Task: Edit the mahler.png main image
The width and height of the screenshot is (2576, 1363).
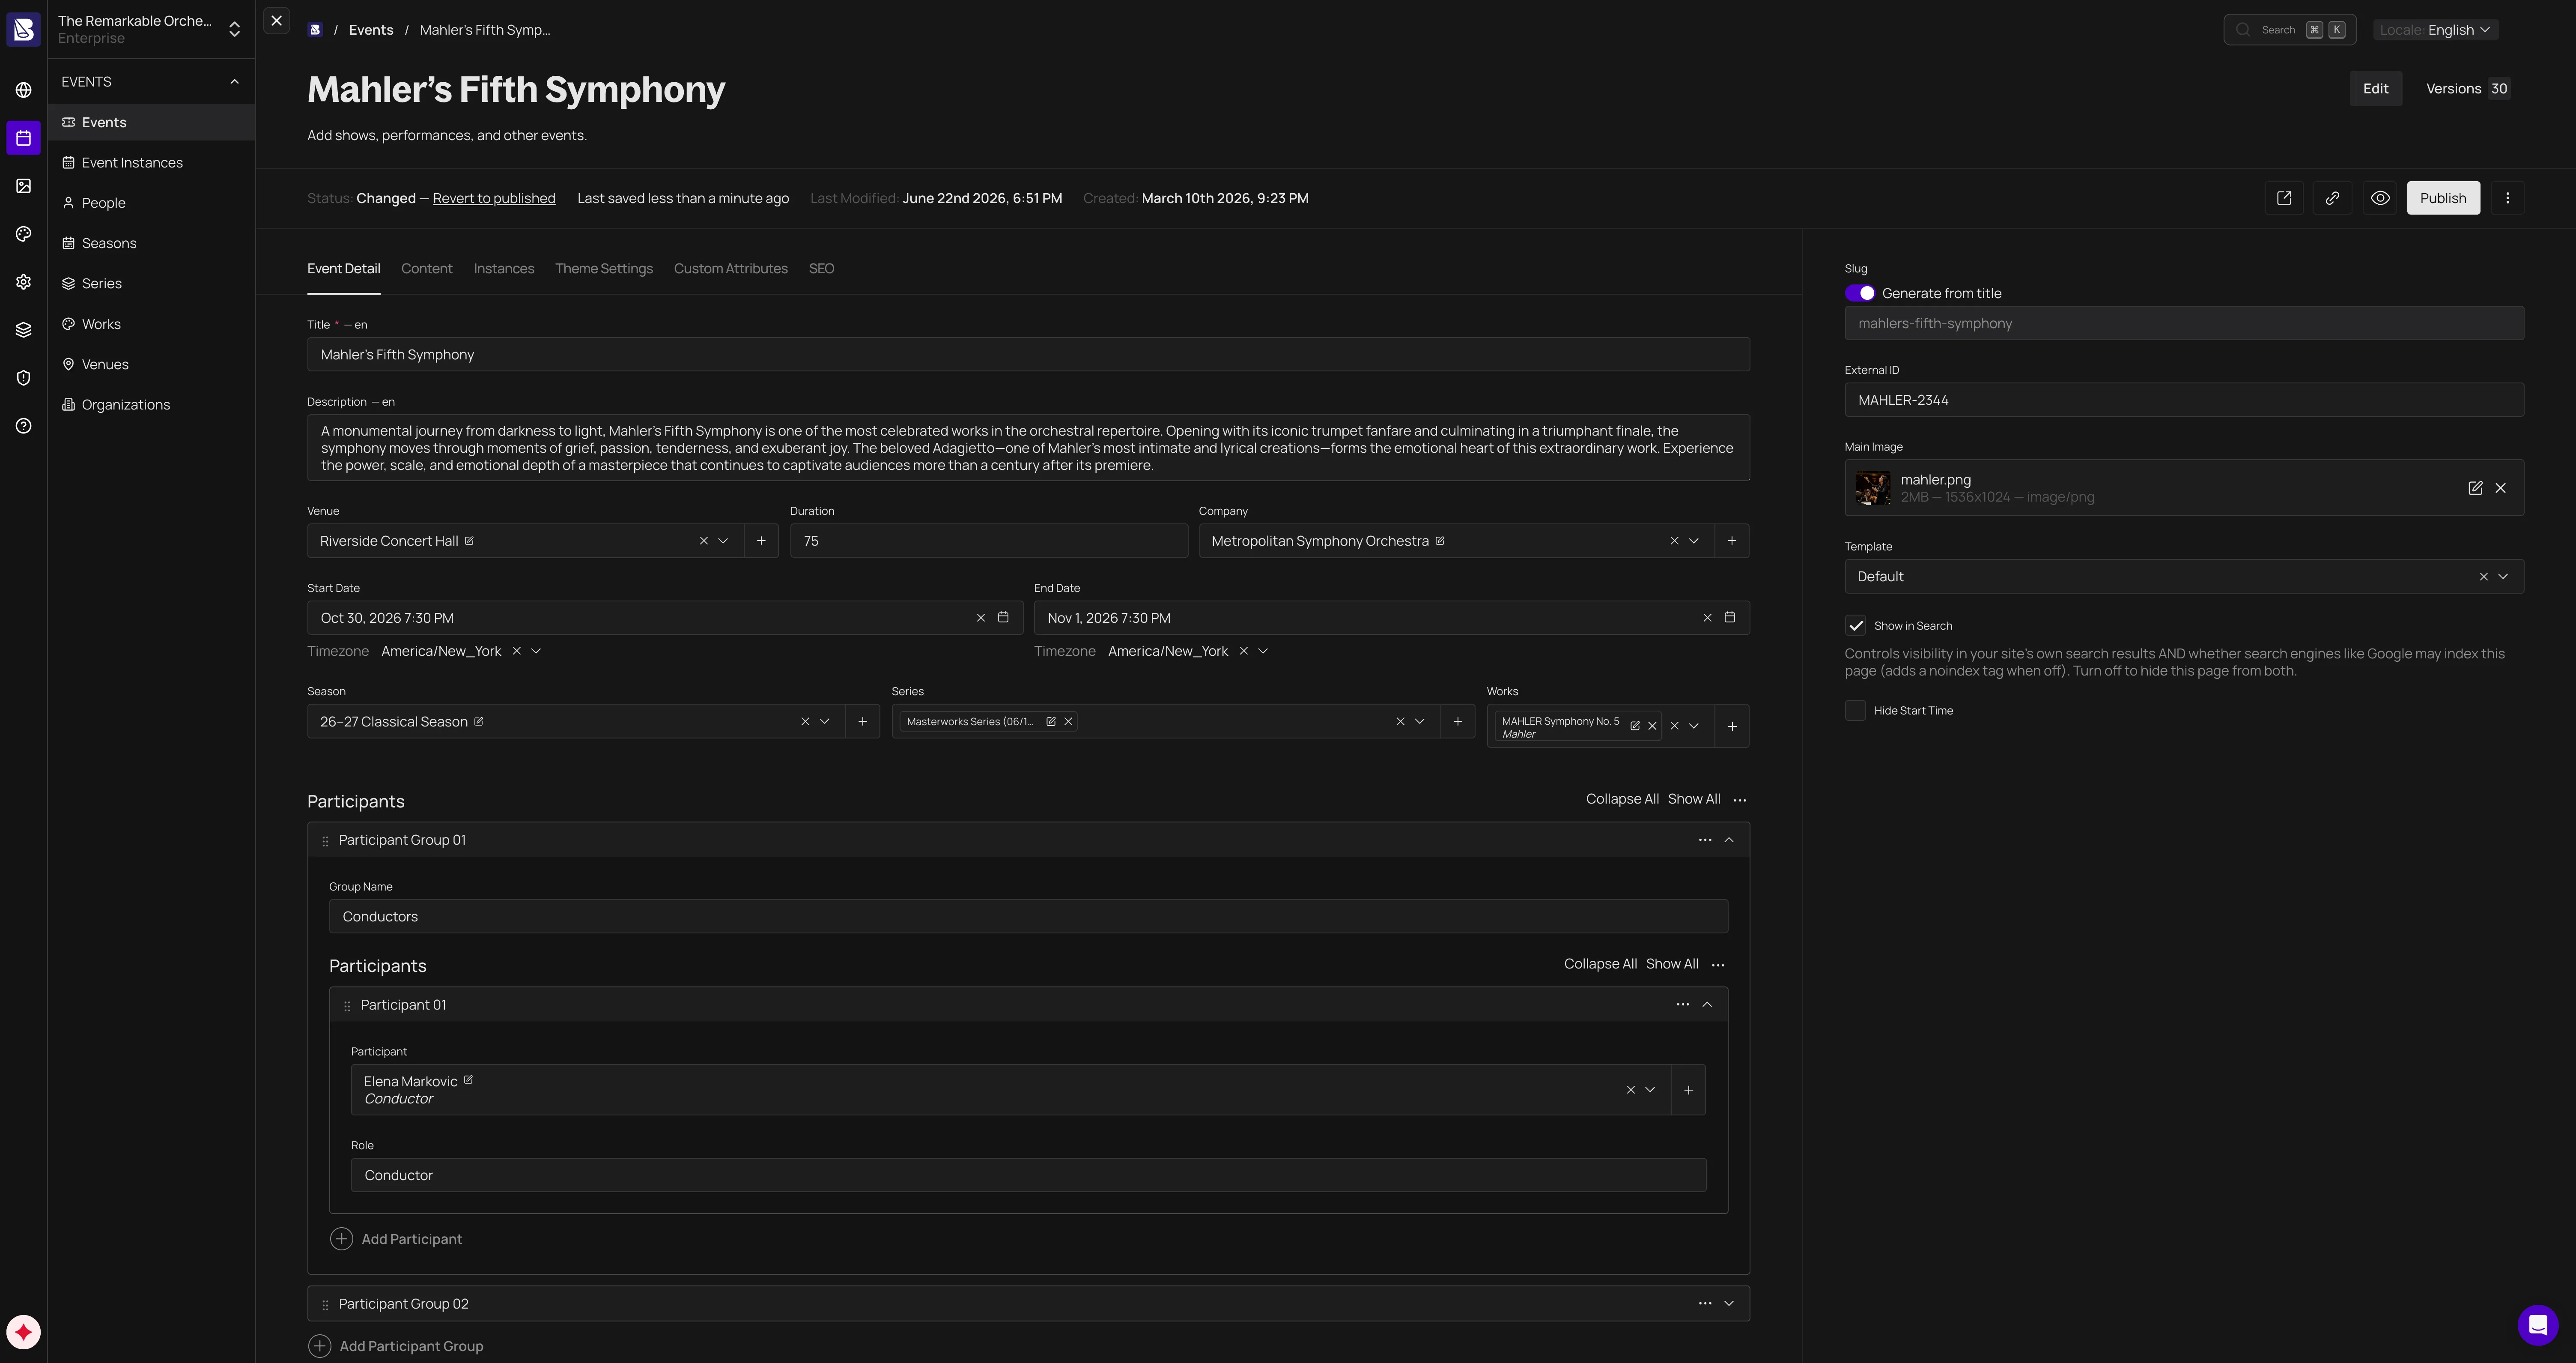Action: click(2475, 488)
